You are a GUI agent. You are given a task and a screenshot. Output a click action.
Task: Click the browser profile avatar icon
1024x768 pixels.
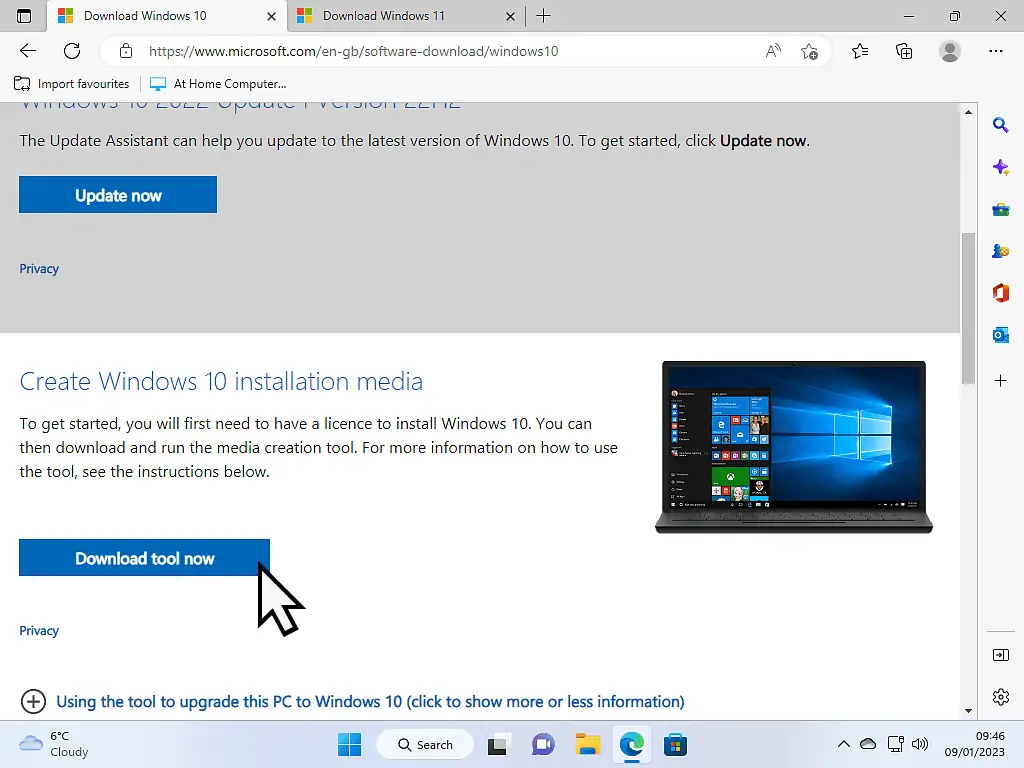click(949, 51)
